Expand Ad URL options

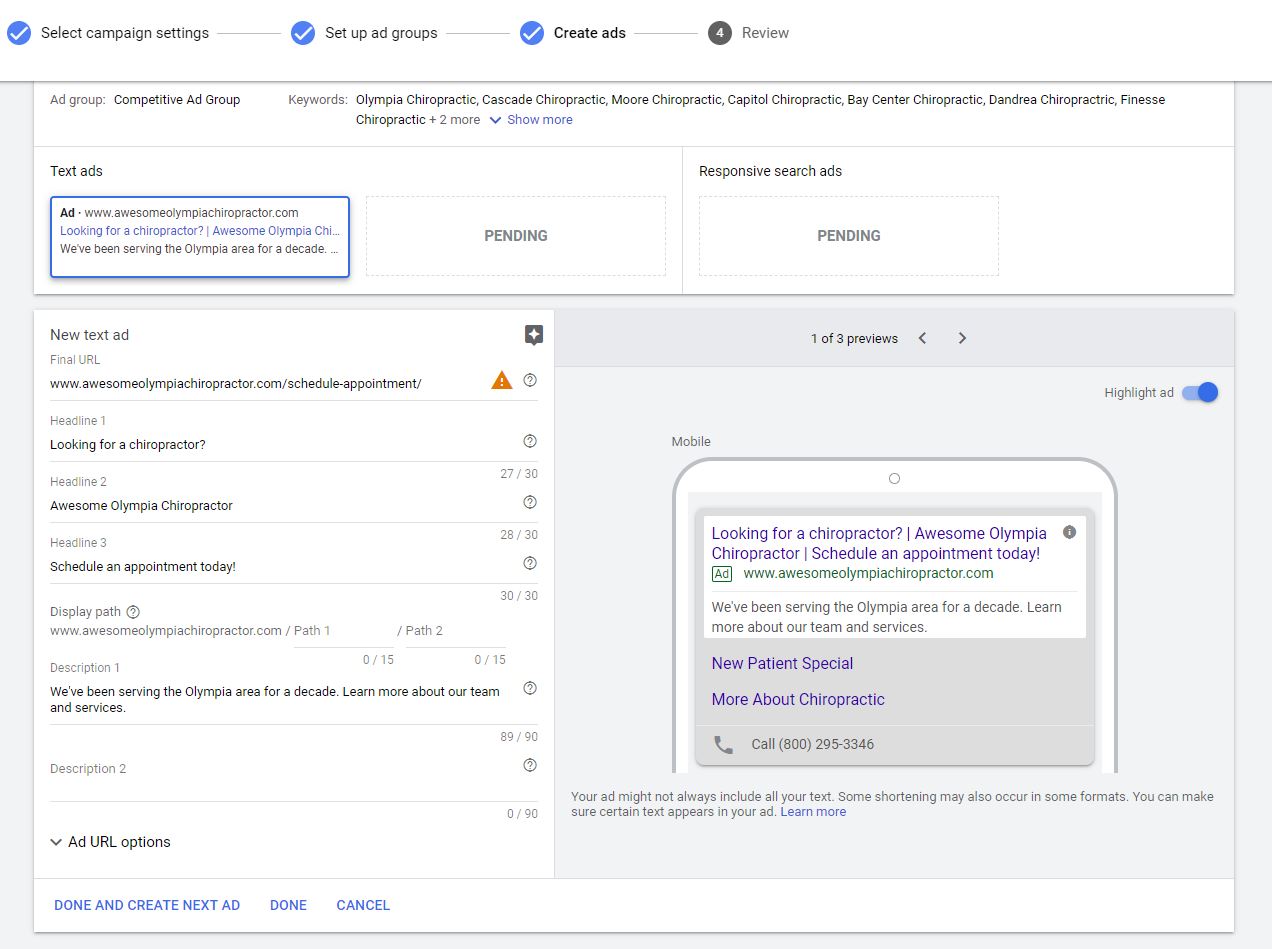[110, 842]
